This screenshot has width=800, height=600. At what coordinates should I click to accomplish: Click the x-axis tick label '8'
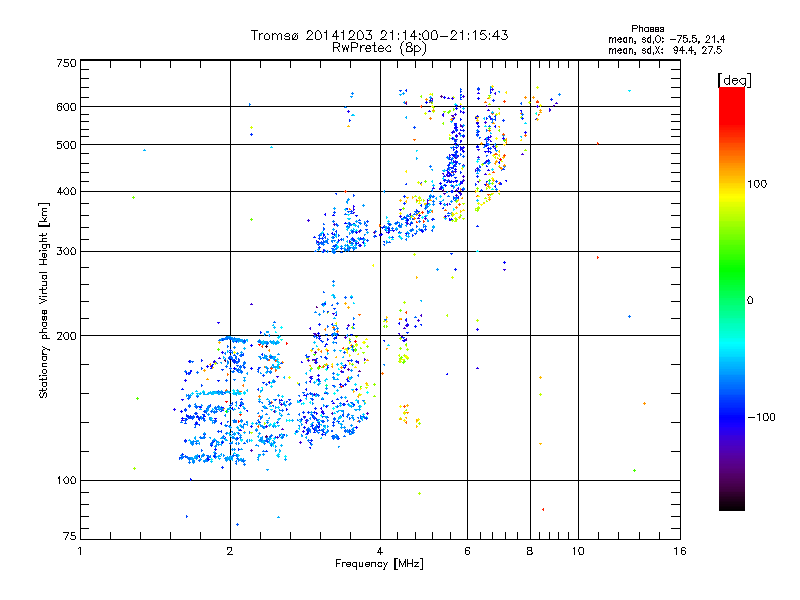pos(530,551)
